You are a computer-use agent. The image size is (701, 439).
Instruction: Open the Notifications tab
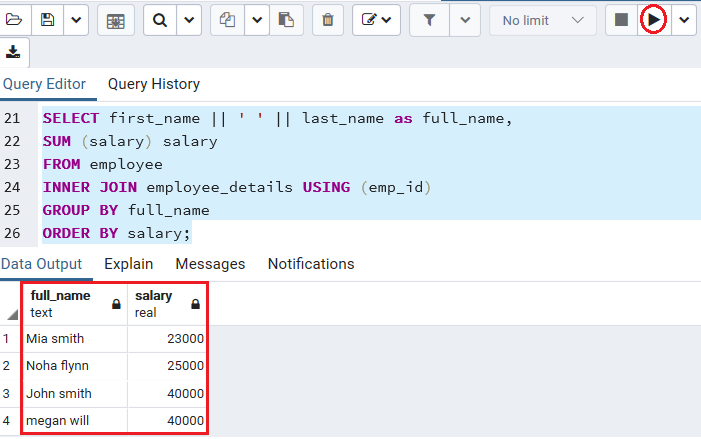tap(311, 264)
